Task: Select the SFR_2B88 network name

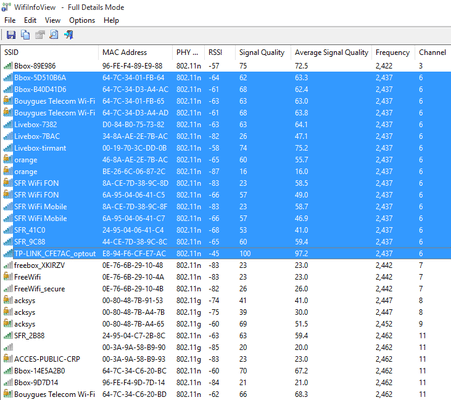Action: coord(29,336)
